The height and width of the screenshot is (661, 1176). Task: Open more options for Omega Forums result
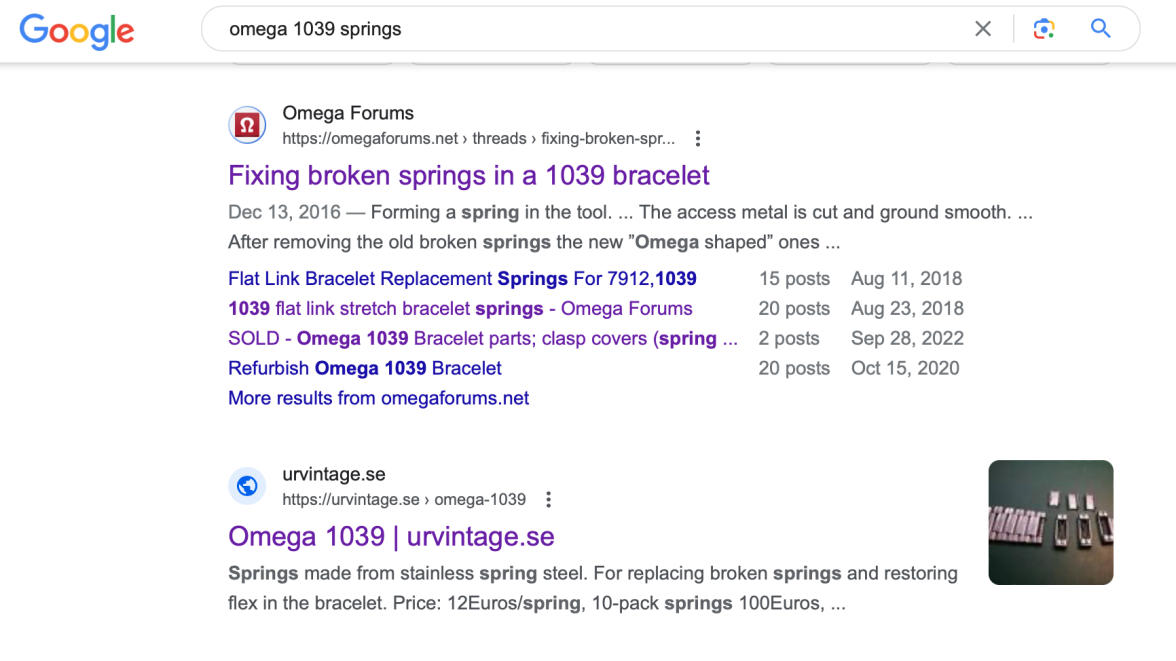698,139
